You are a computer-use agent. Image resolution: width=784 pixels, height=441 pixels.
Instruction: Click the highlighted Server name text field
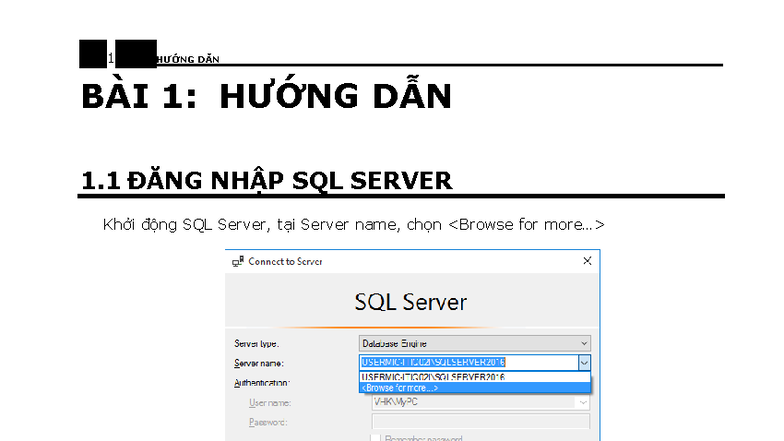(469, 362)
